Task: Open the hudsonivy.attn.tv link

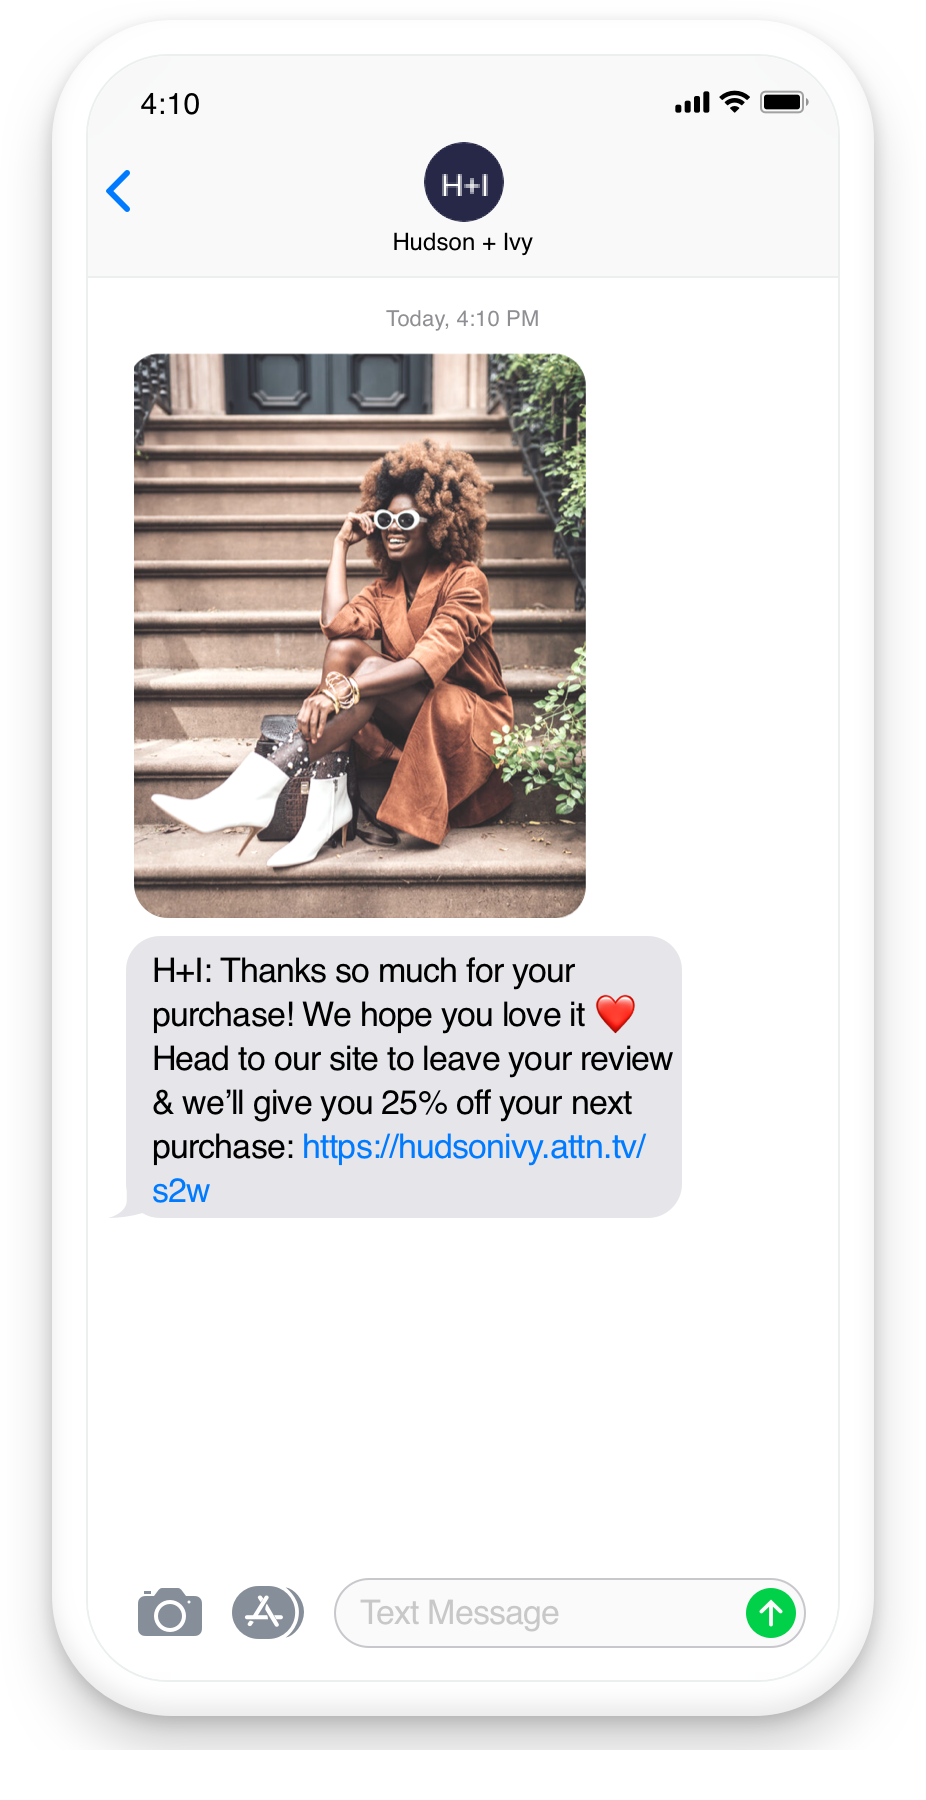Action: [x=474, y=1146]
